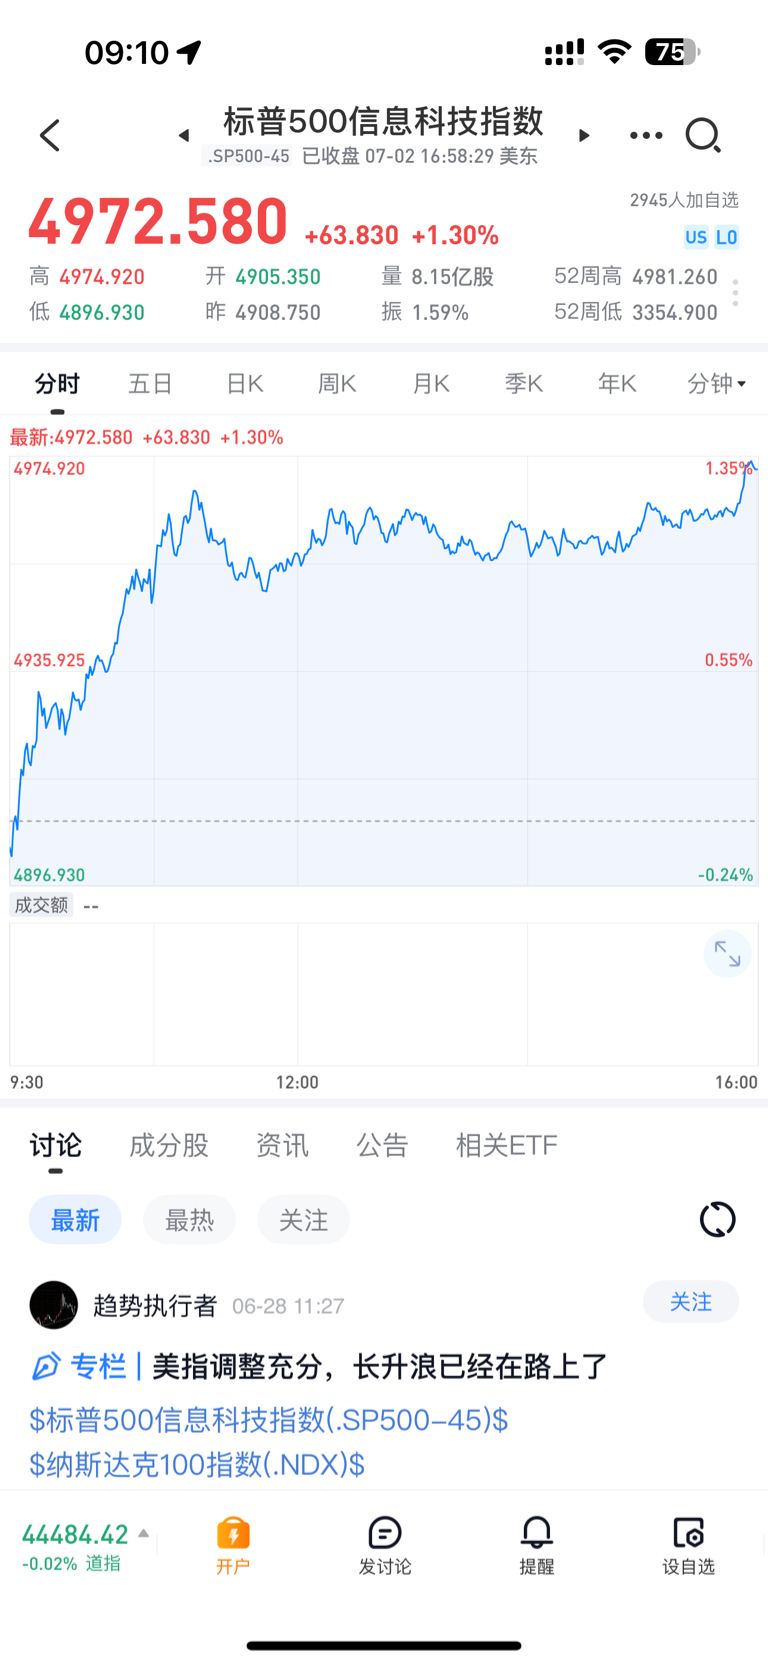Switch to the 成分股 tab

click(x=169, y=1145)
